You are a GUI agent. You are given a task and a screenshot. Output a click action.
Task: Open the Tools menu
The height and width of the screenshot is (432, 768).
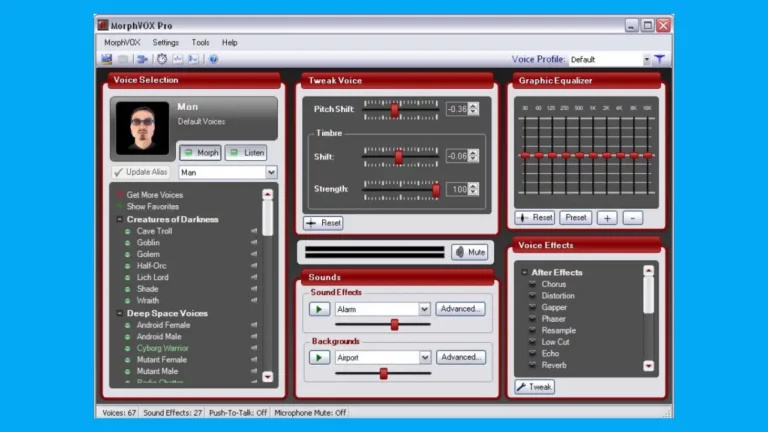point(201,43)
